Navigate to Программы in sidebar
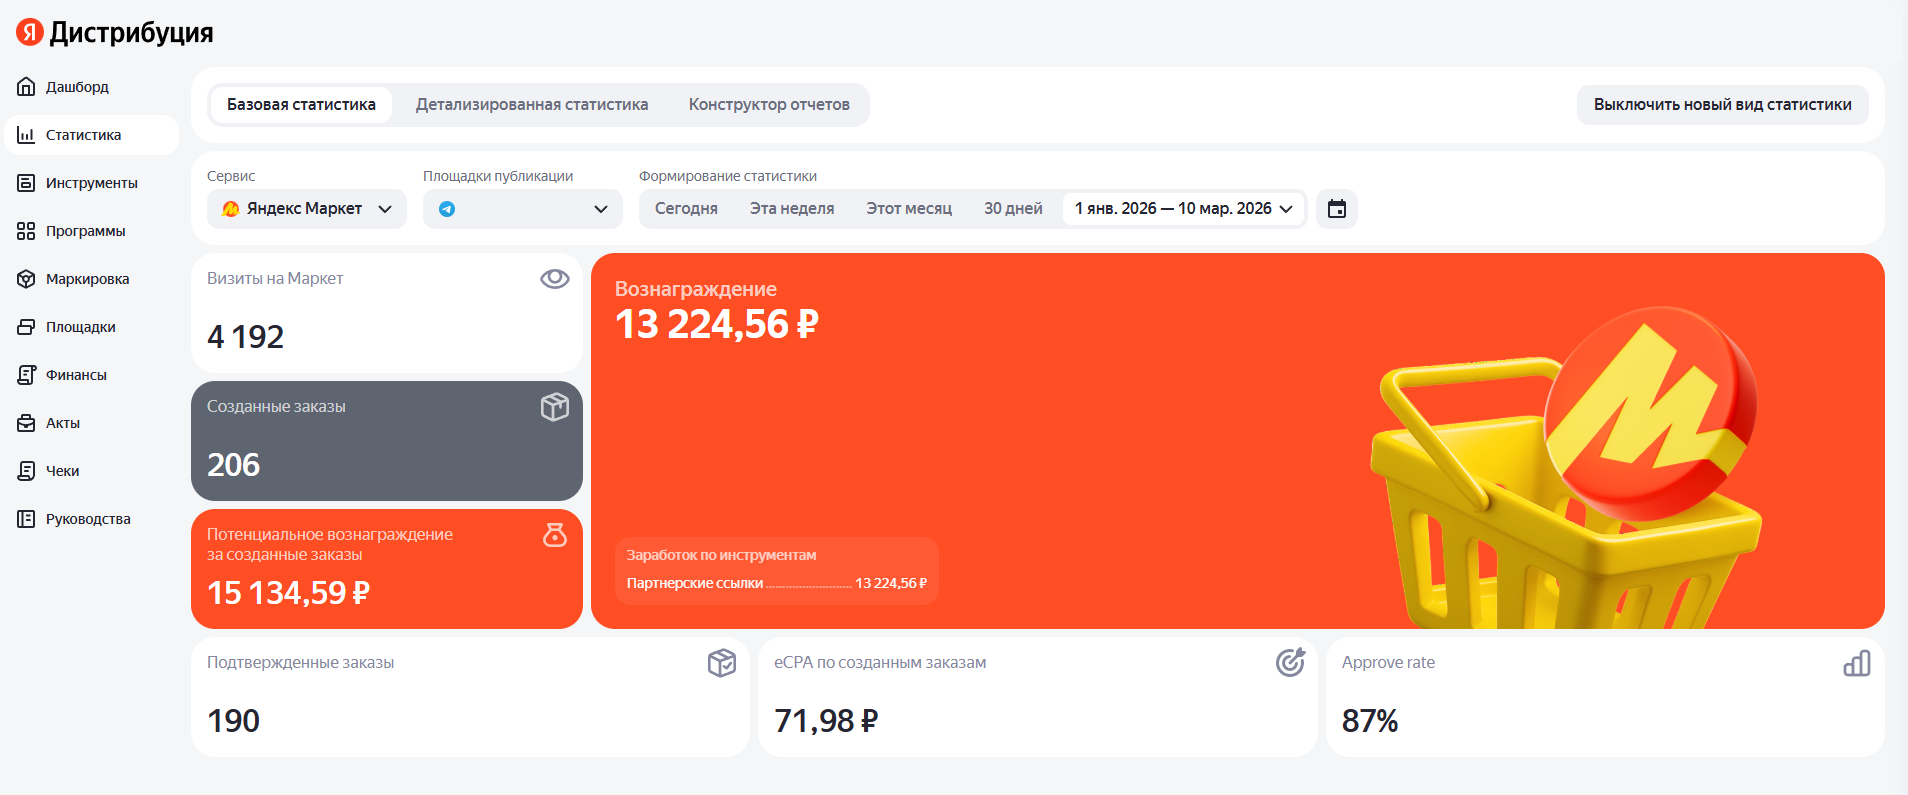This screenshot has width=1908, height=795. (x=92, y=231)
